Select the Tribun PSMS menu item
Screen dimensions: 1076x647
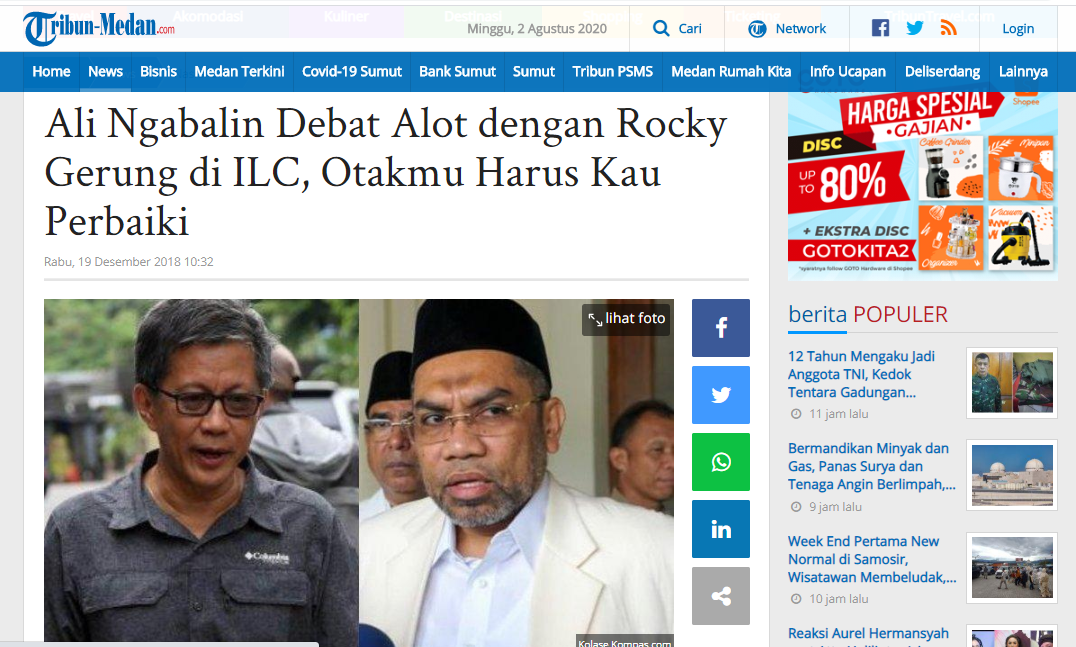[x=613, y=71]
